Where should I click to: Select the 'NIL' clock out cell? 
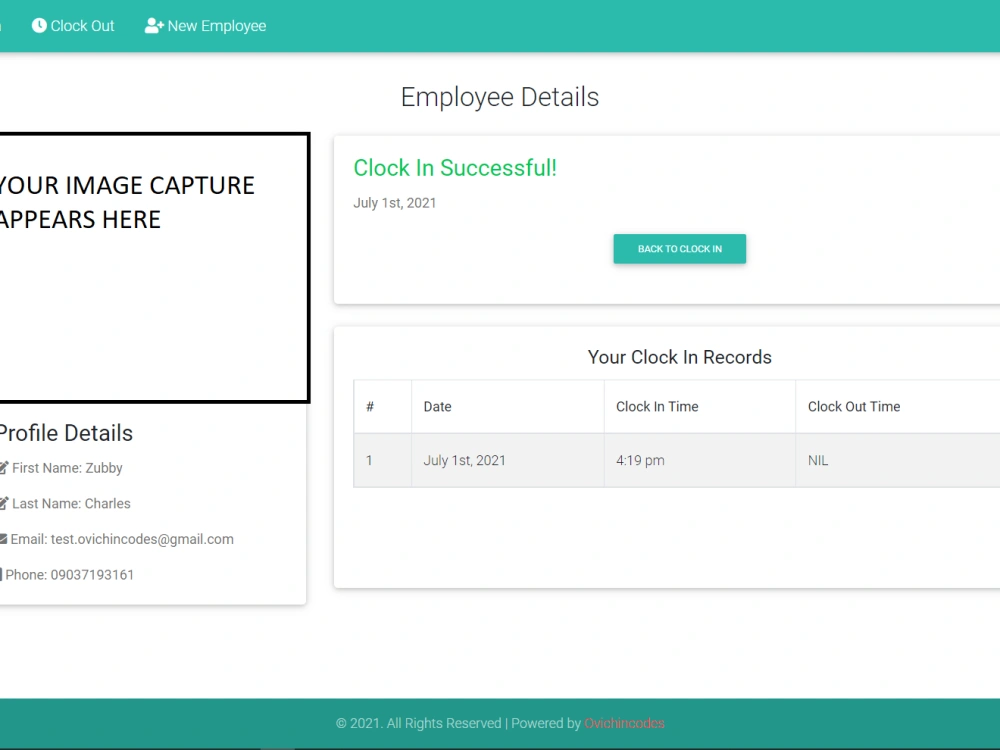click(897, 460)
